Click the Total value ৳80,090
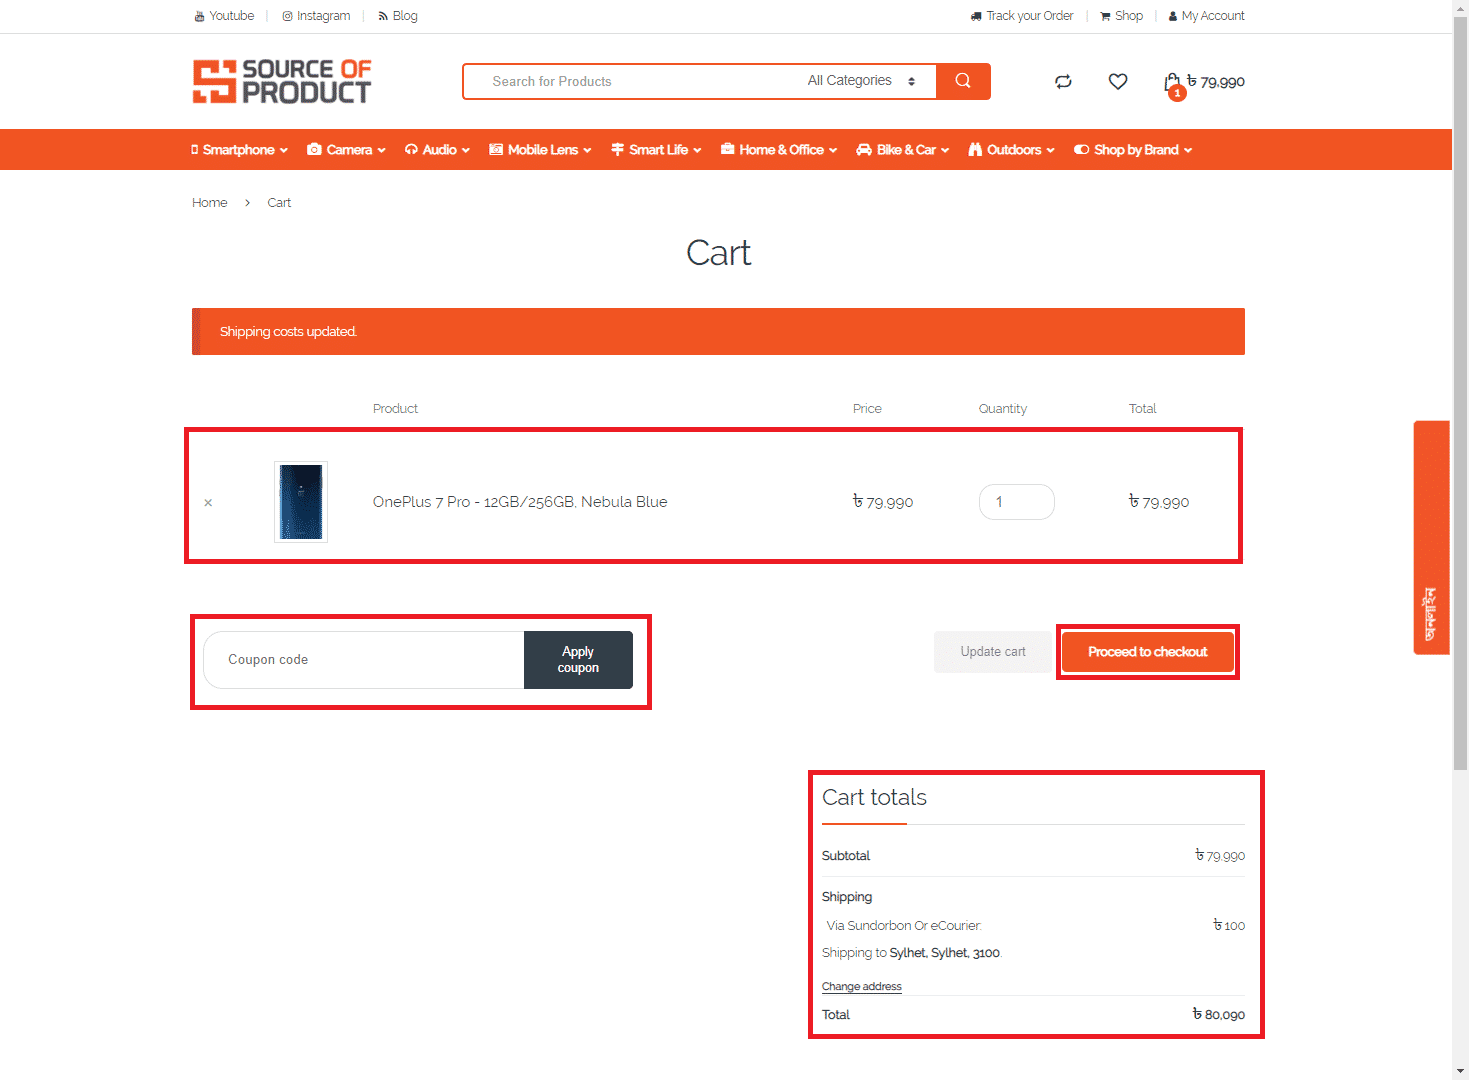Screen dimensions: 1469x1080 pyautogui.click(x=1219, y=1015)
